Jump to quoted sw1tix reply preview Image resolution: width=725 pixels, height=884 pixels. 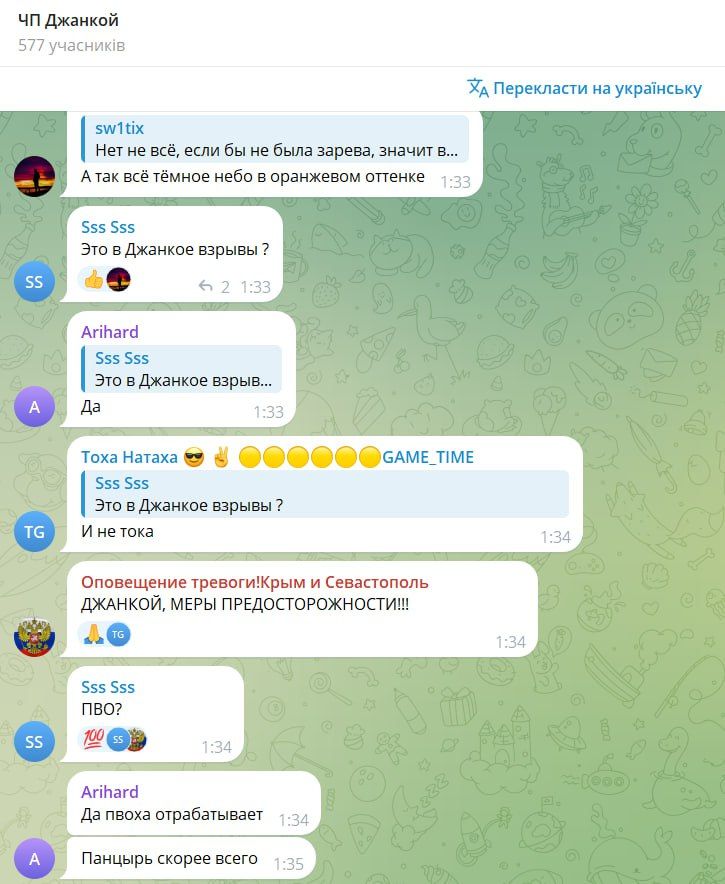click(275, 139)
